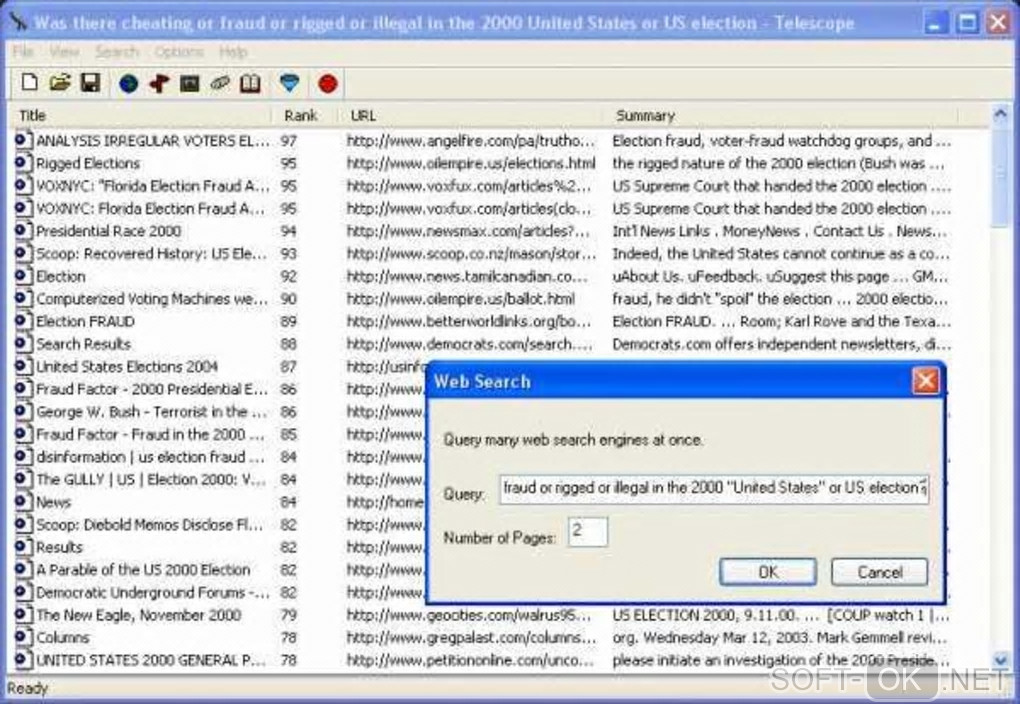Click the Save floppy disk icon

90,83
